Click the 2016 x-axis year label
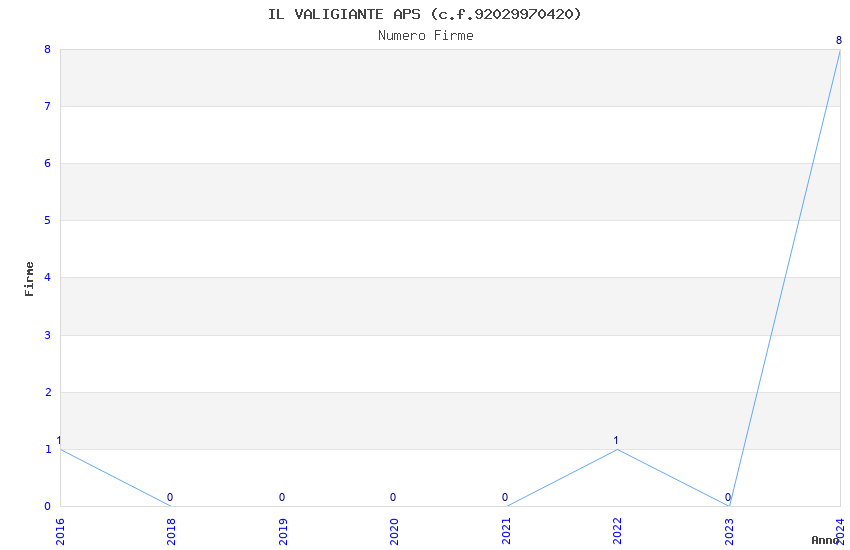The height and width of the screenshot is (550, 850). (x=60, y=532)
